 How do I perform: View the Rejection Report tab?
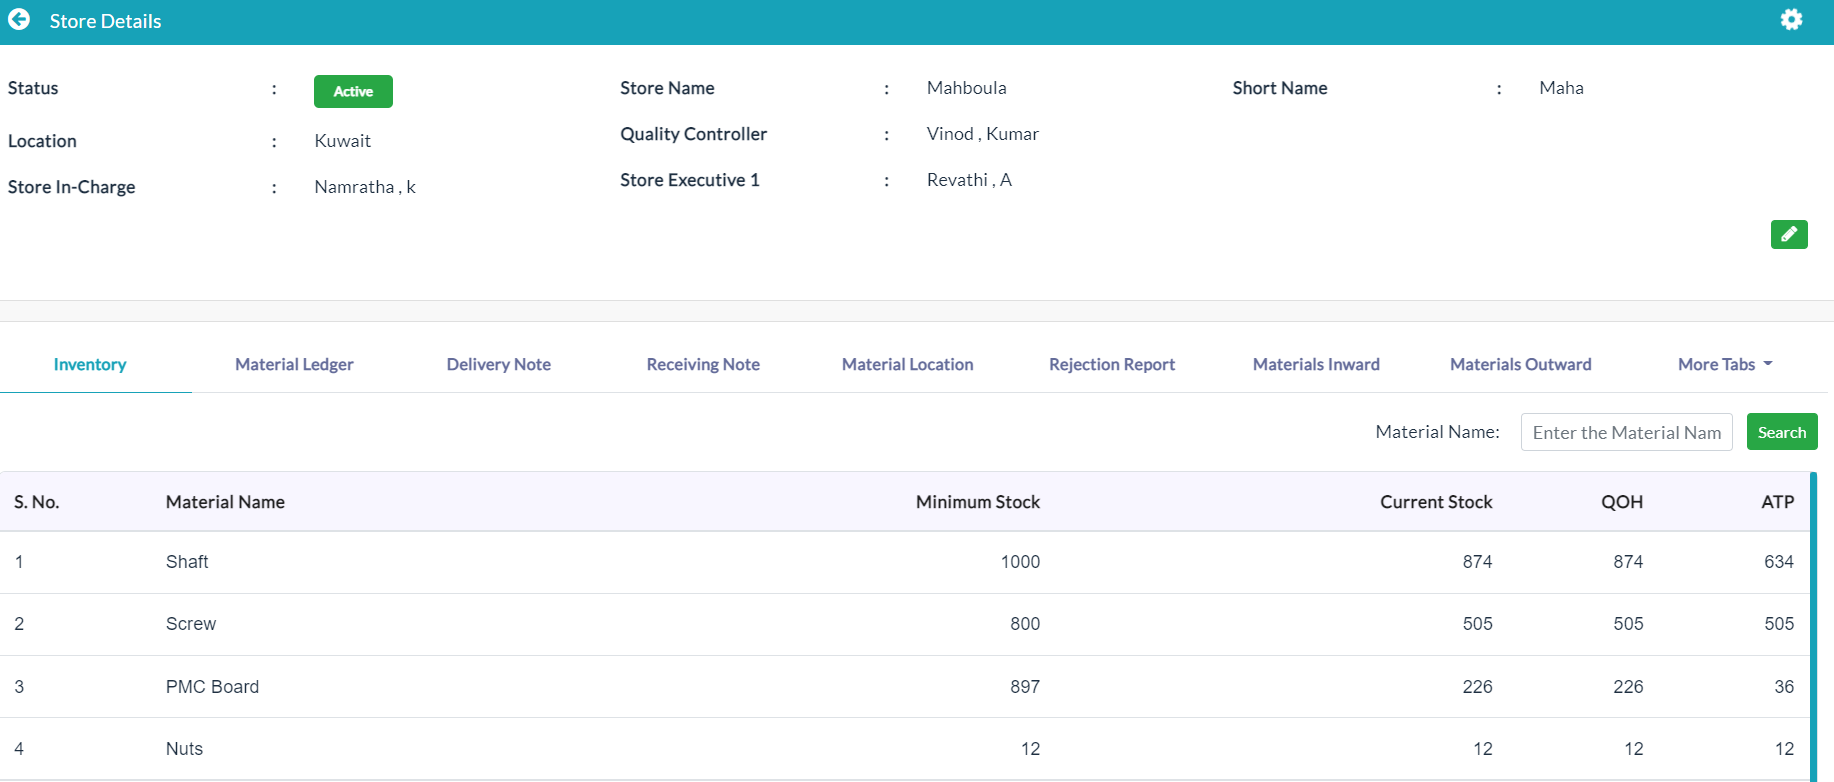tap(1112, 364)
